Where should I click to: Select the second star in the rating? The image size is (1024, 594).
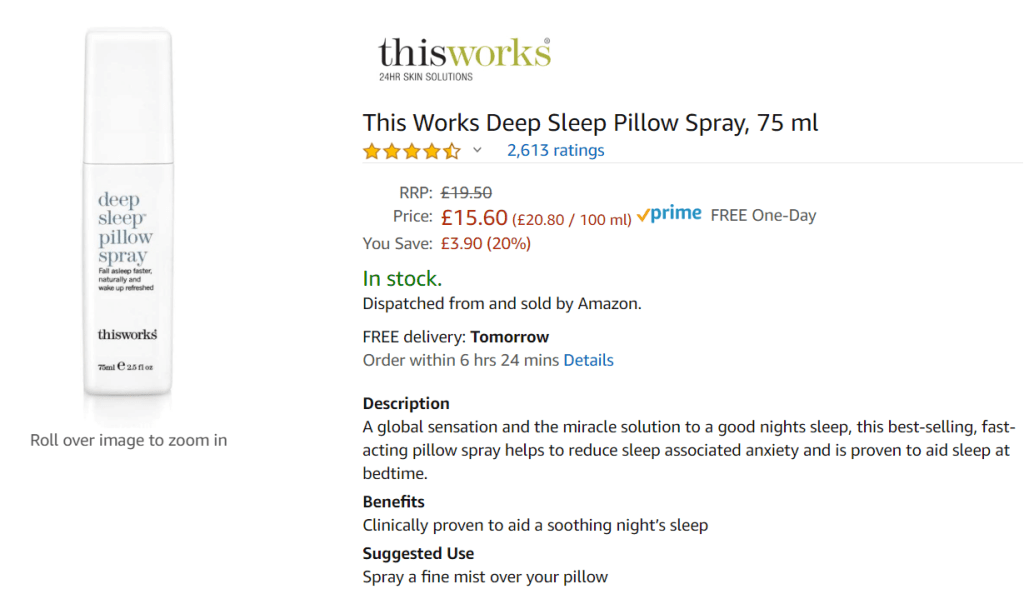coord(391,150)
